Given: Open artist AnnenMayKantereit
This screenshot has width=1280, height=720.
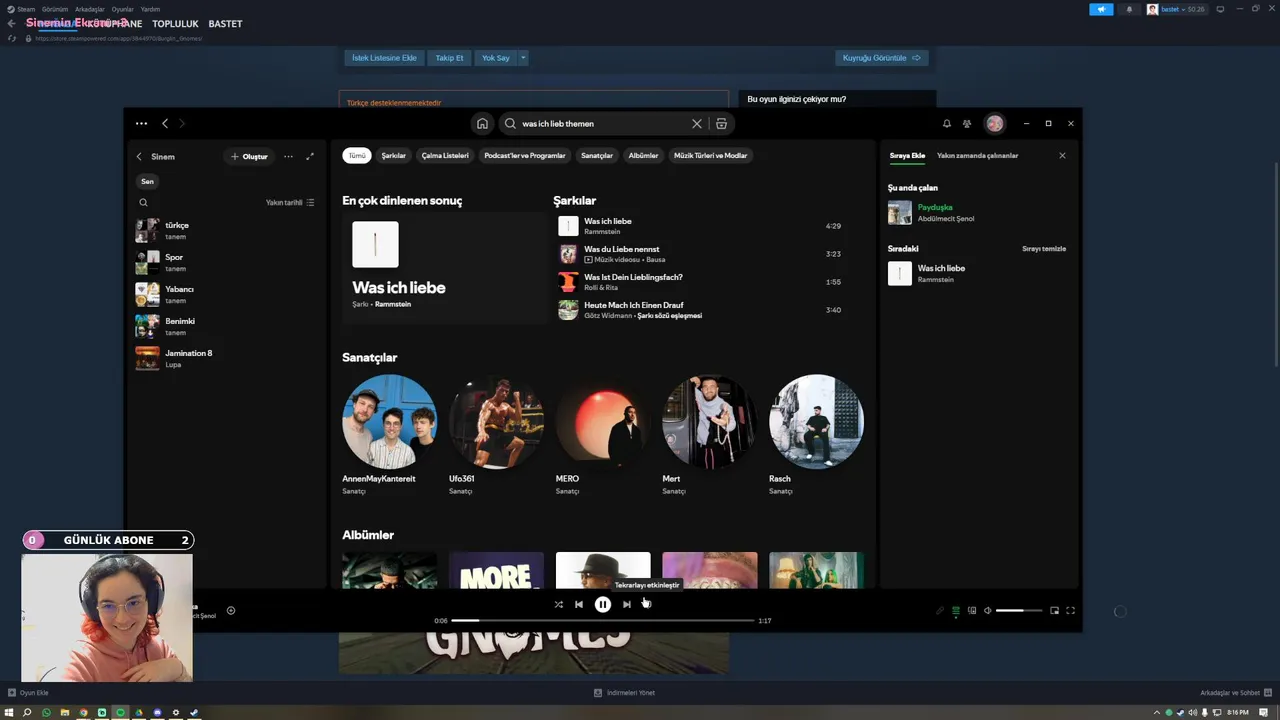Looking at the screenshot, I should 389,435.
